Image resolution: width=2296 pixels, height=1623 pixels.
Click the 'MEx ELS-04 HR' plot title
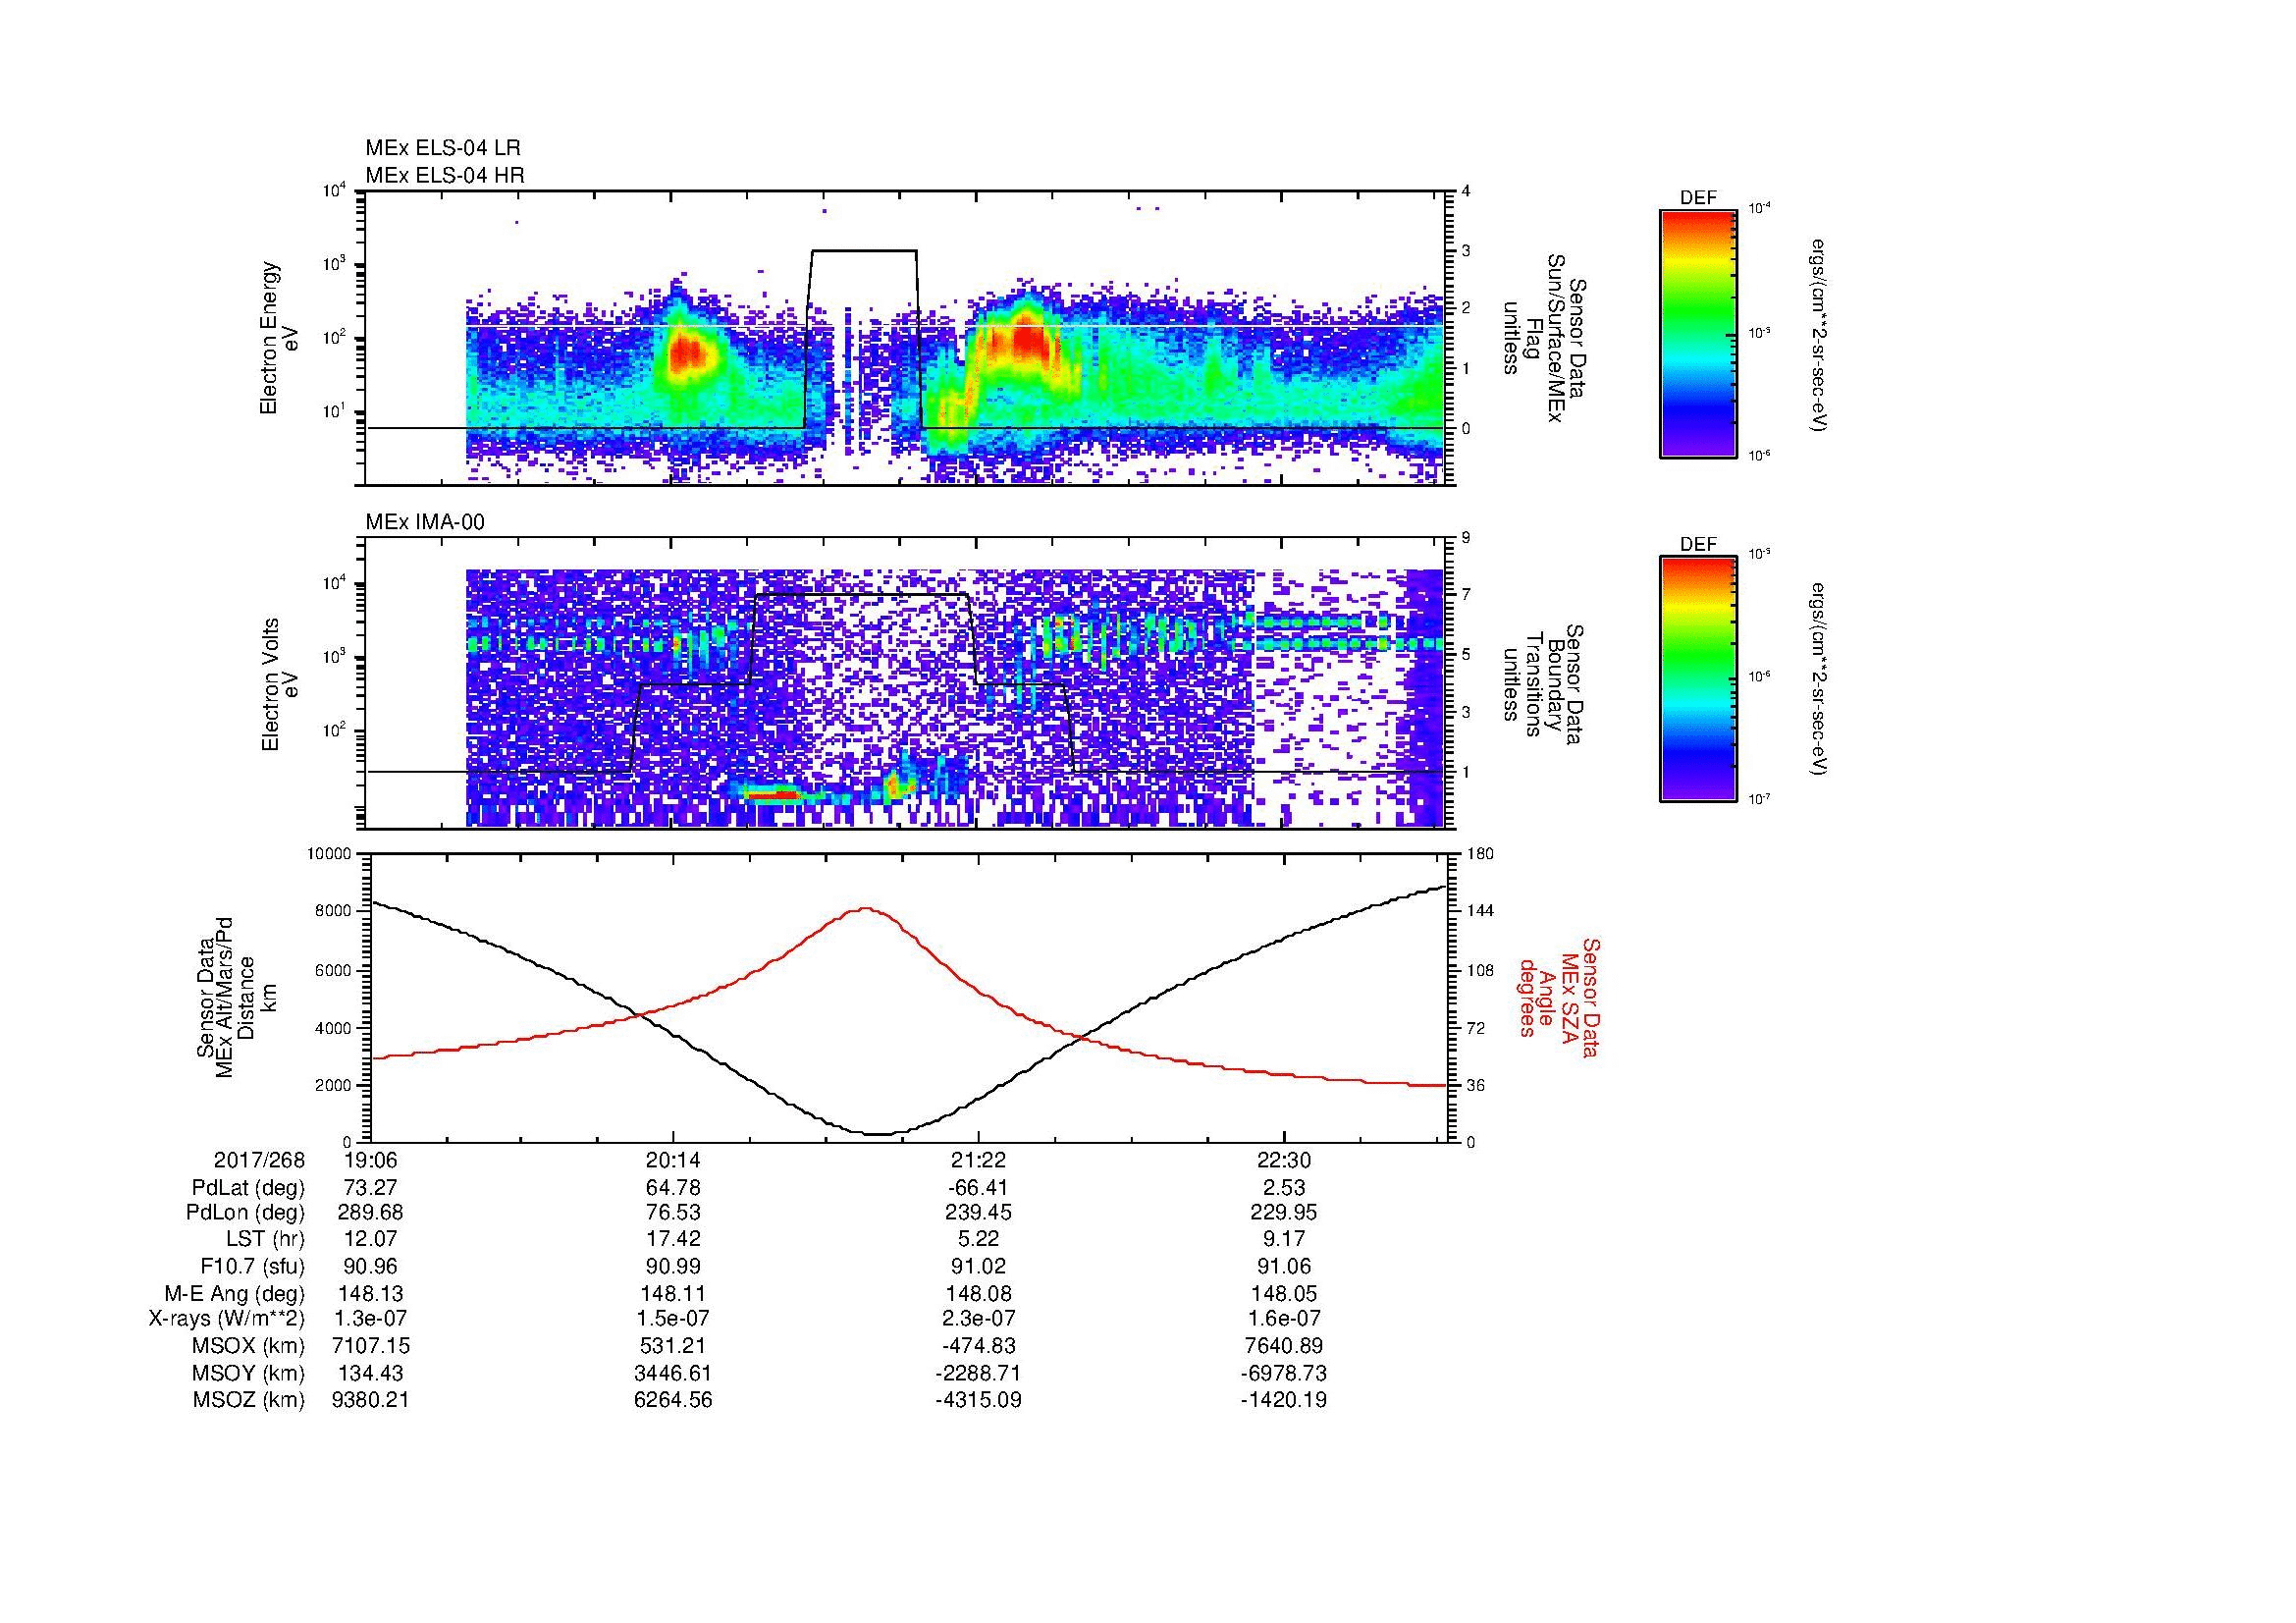click(445, 175)
